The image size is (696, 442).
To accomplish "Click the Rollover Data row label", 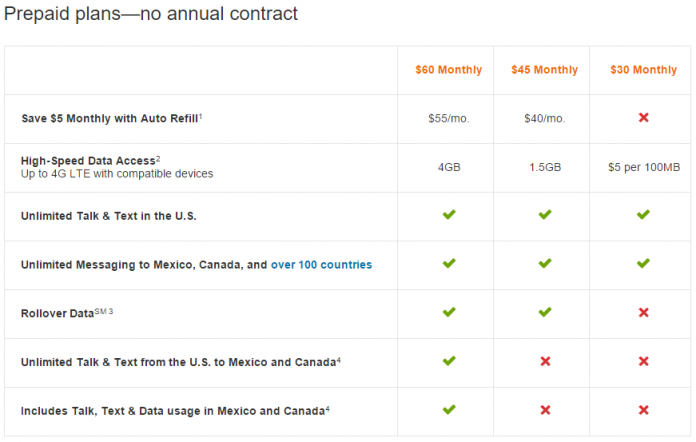I will 67,313.
